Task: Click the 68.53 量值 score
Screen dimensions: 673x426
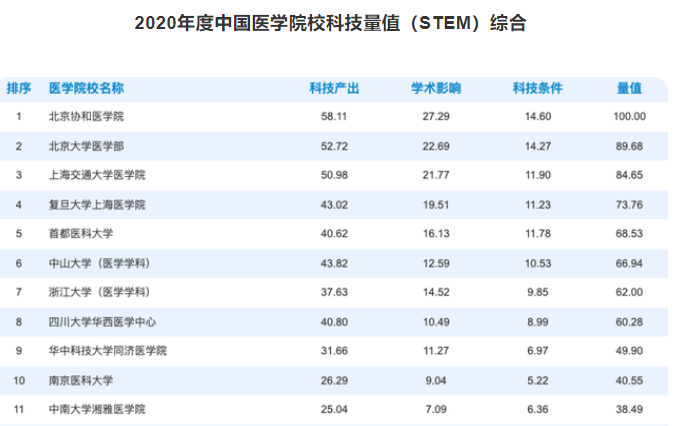Action: coord(629,233)
